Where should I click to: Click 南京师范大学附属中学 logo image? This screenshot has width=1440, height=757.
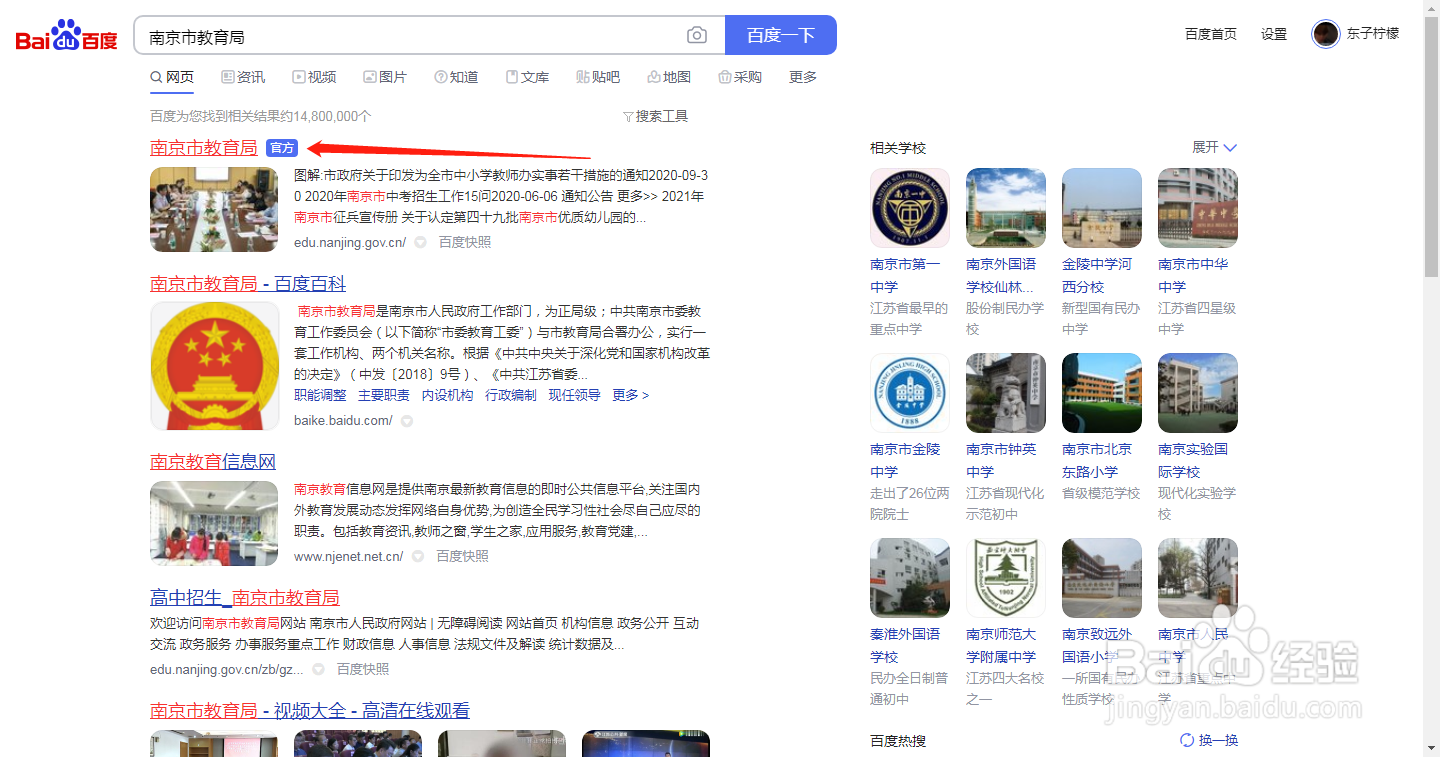[x=1006, y=578]
